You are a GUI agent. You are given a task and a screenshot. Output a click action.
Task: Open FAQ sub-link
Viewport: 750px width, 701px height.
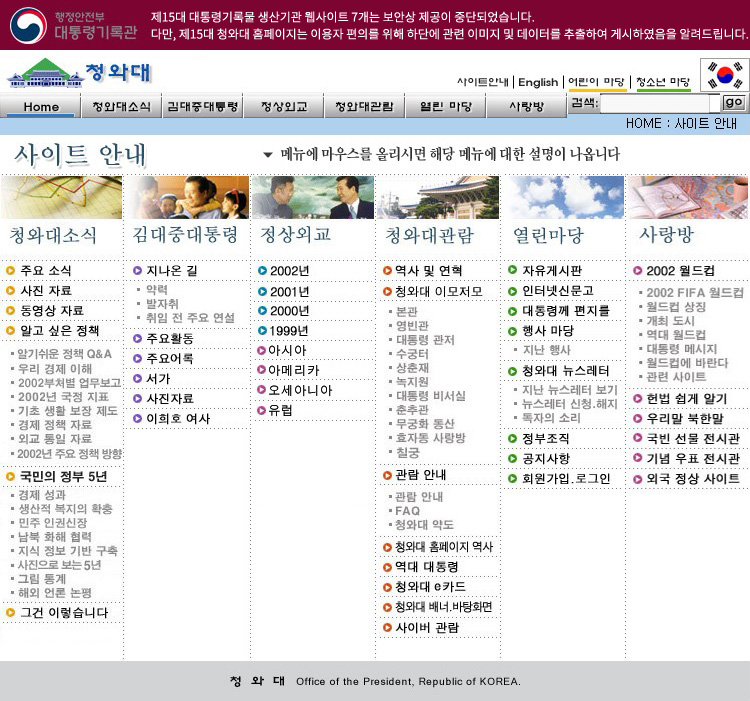coord(407,511)
